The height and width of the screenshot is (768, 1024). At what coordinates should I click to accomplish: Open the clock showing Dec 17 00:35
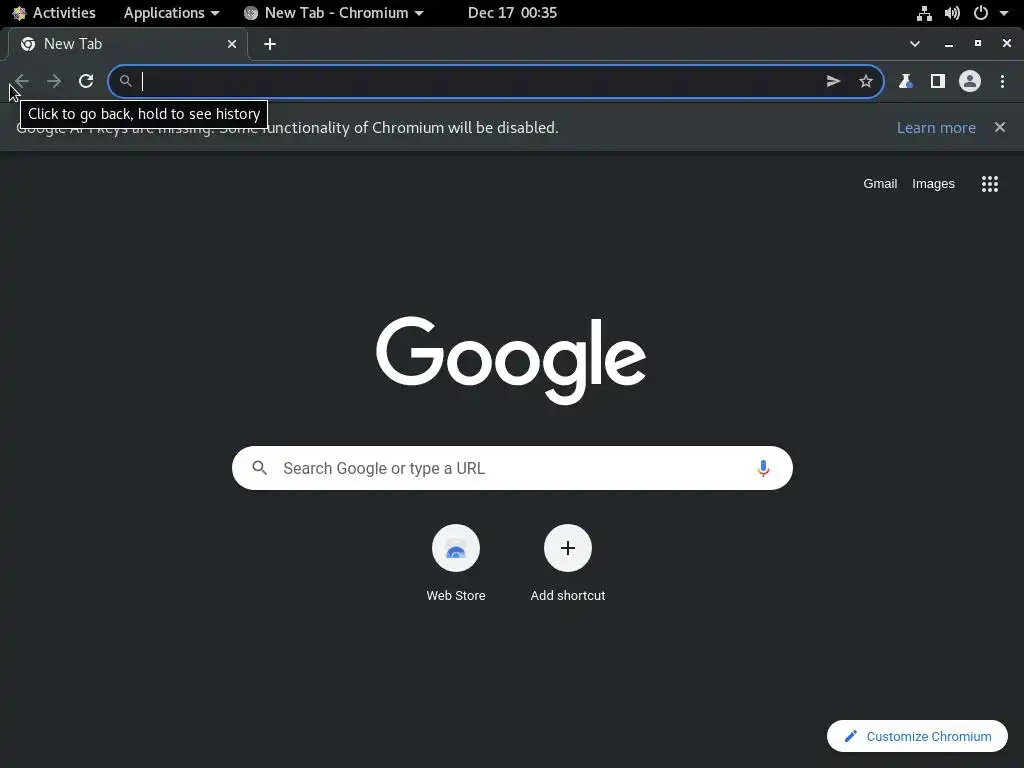(512, 12)
